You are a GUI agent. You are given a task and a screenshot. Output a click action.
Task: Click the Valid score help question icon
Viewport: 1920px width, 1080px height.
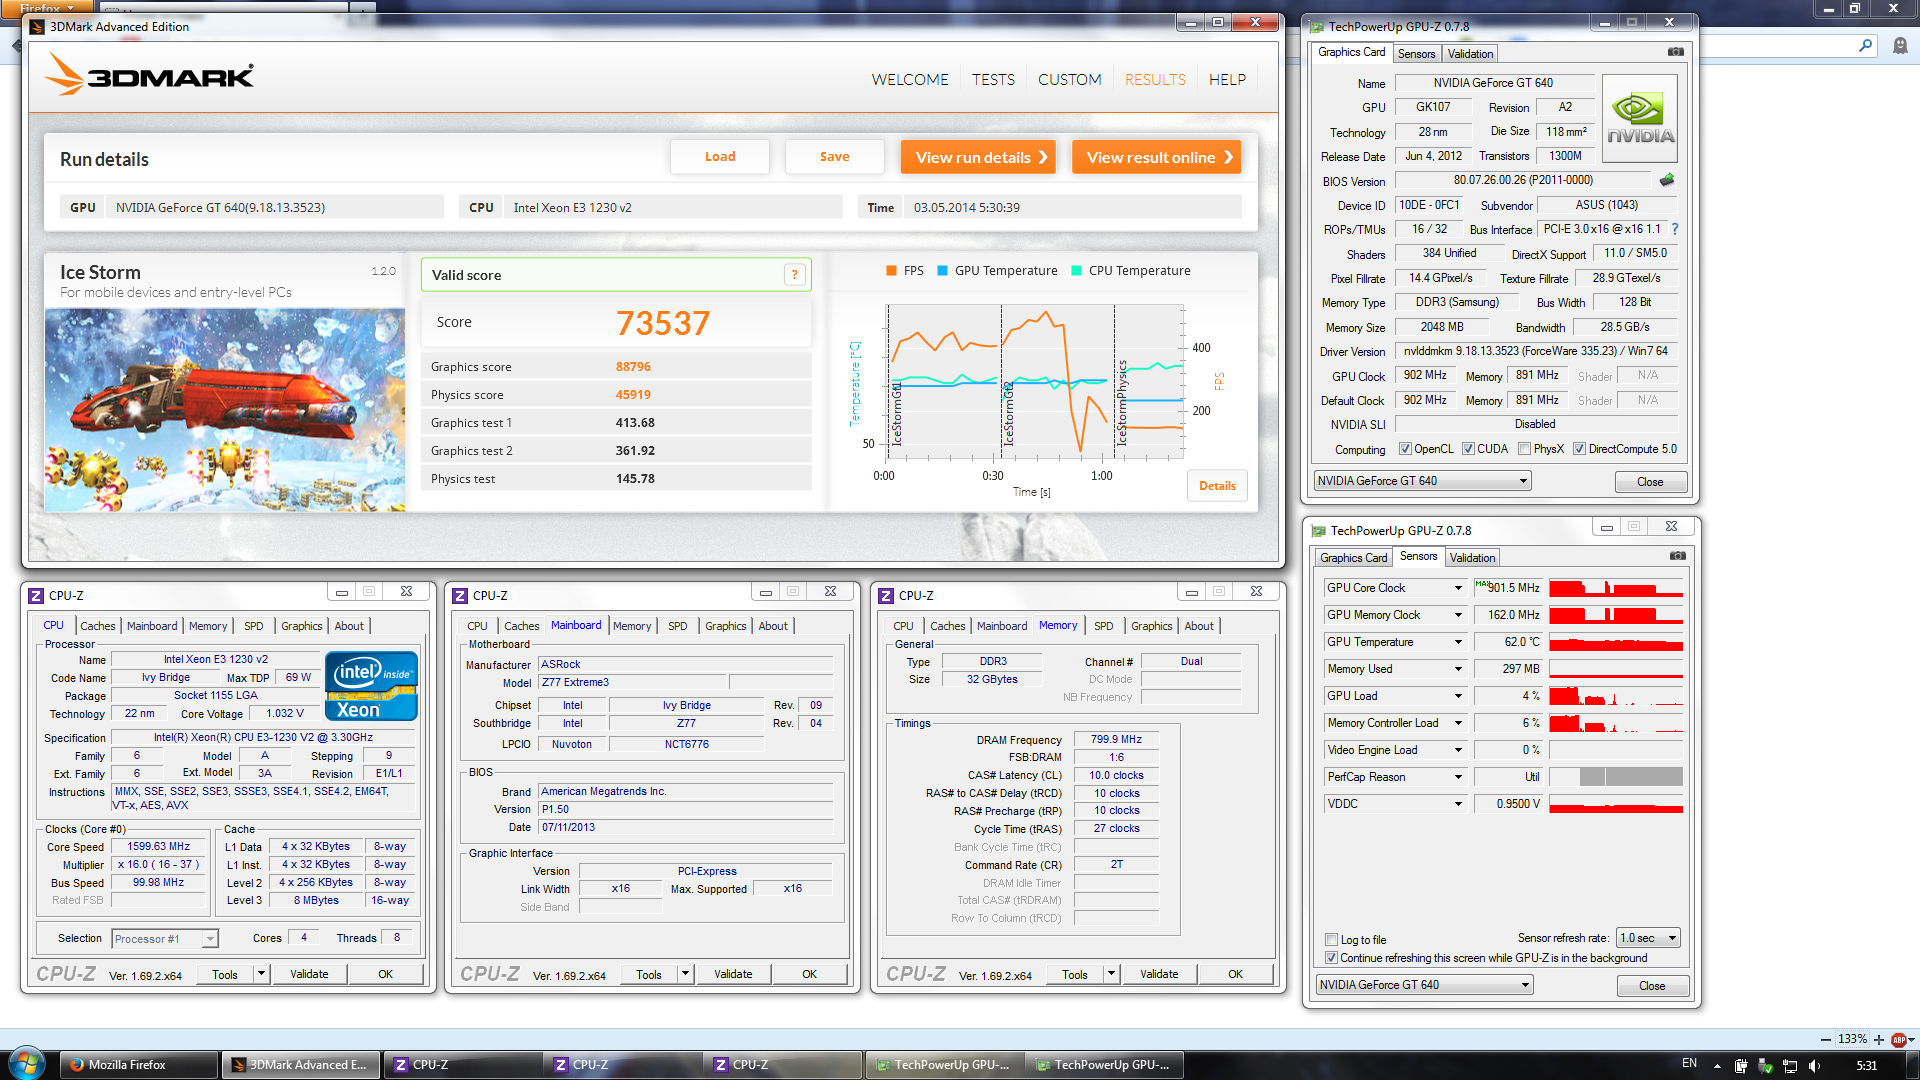(795, 275)
